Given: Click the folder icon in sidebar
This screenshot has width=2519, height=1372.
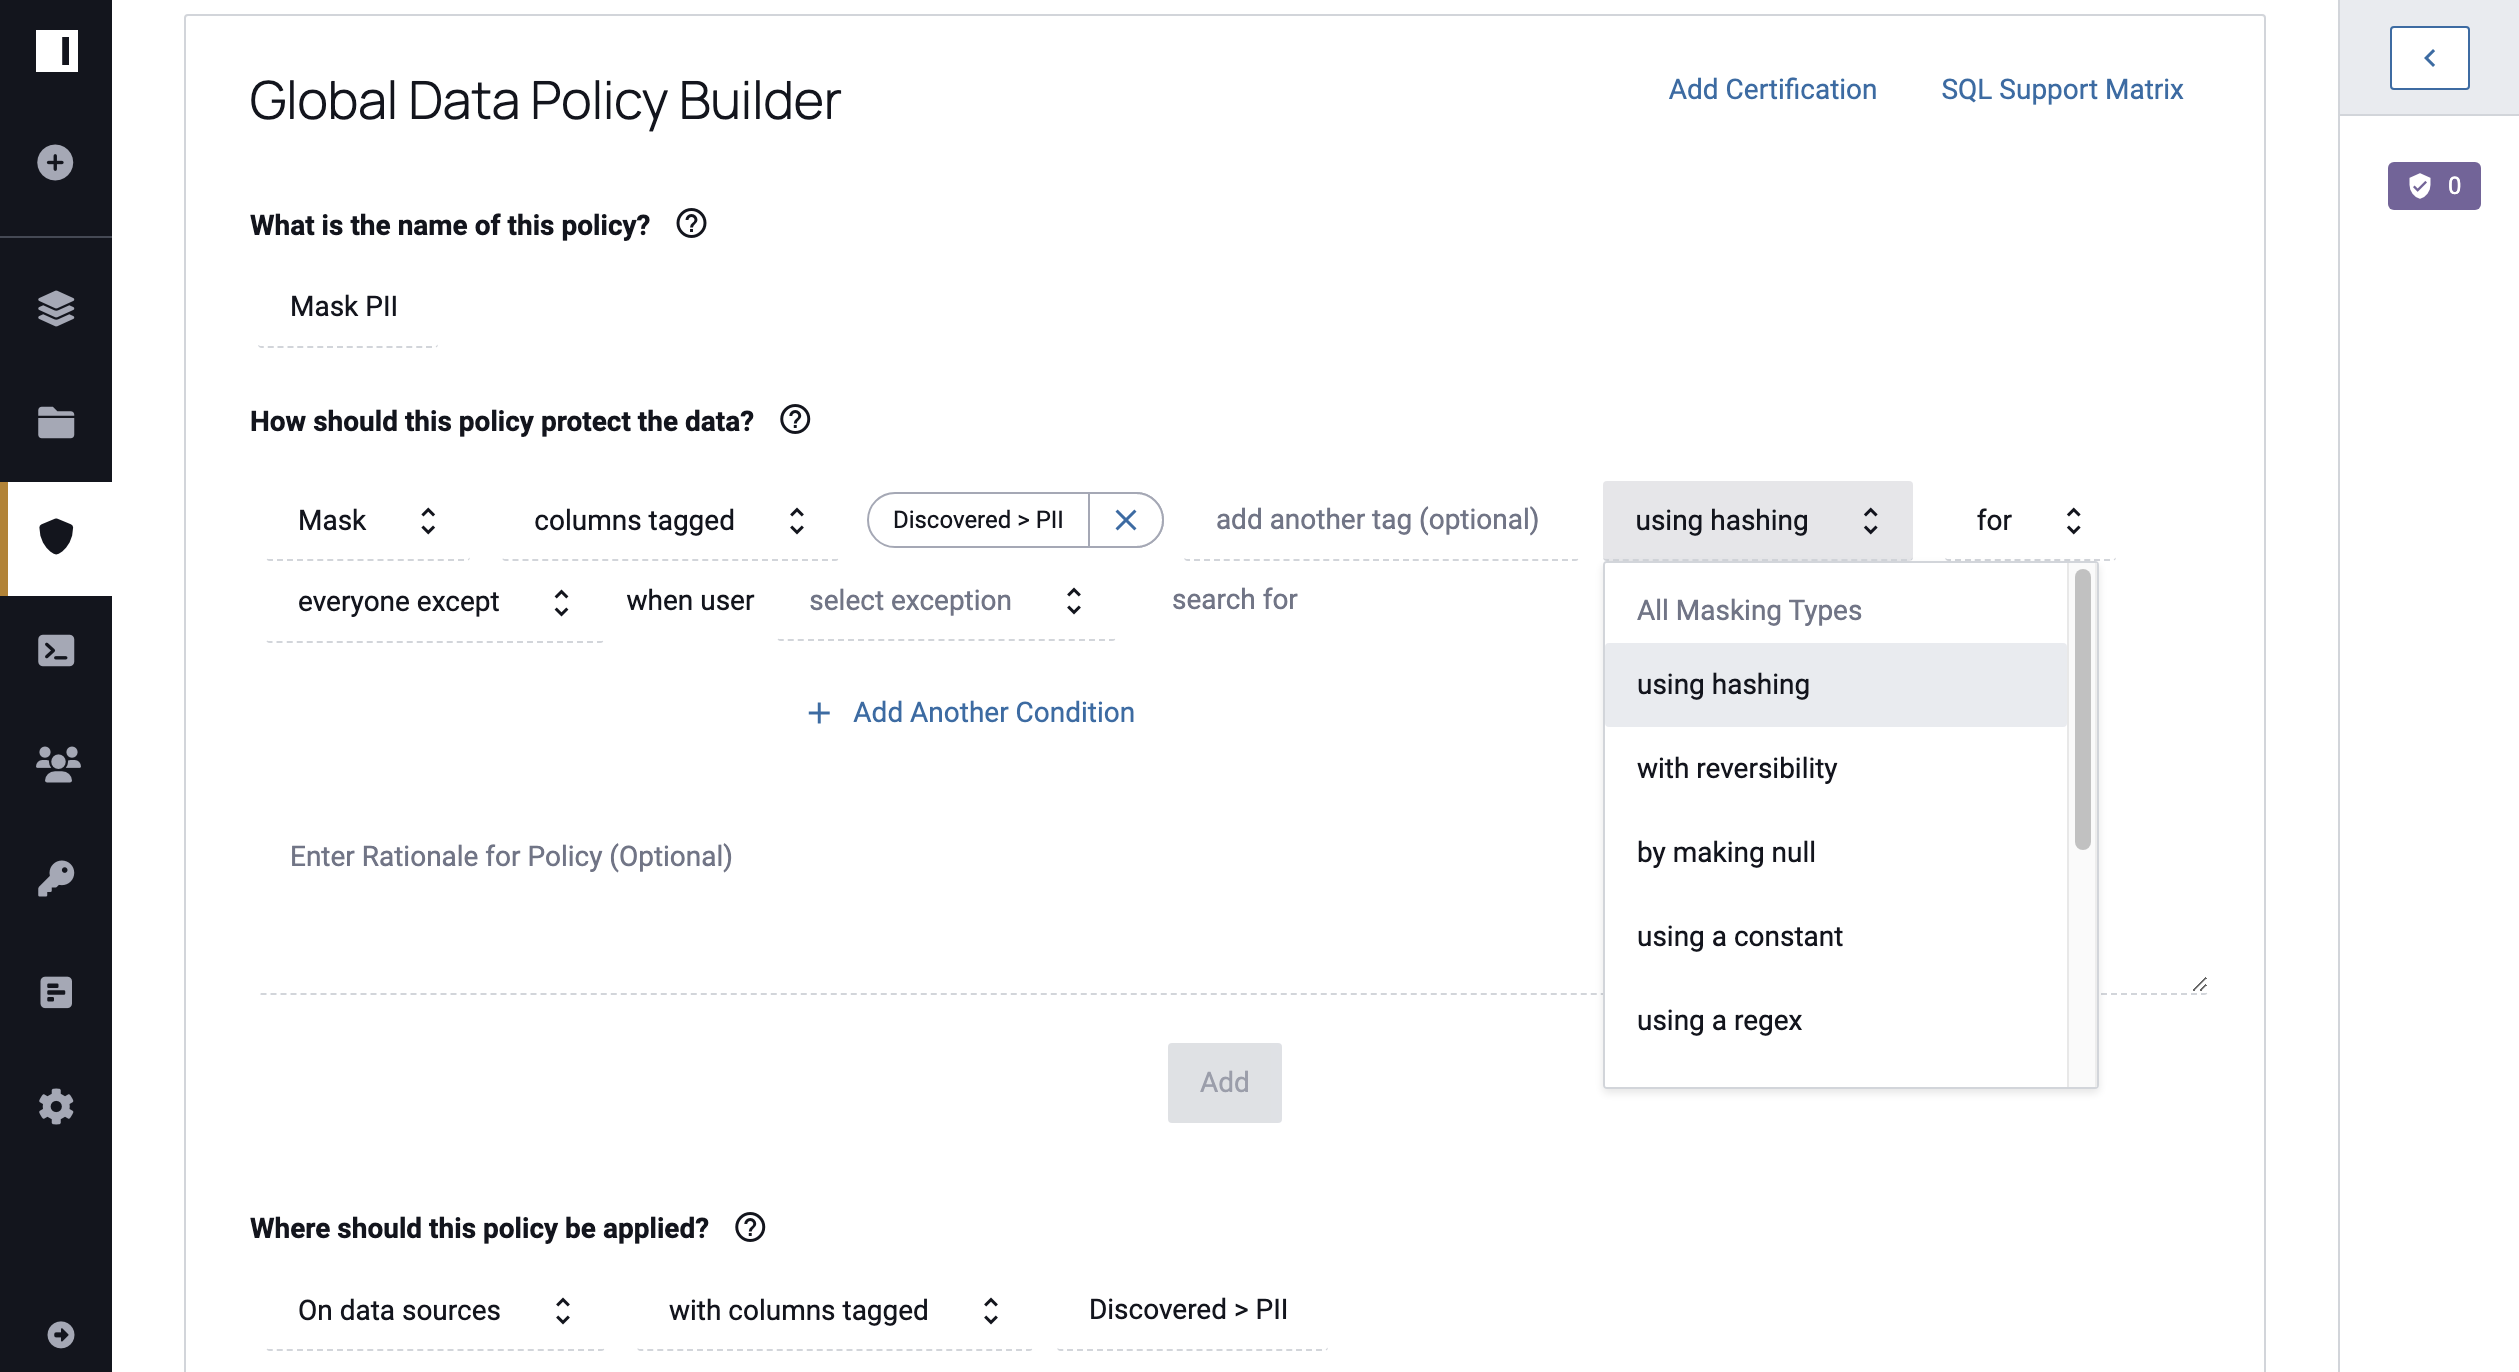Looking at the screenshot, I should pos(54,422).
